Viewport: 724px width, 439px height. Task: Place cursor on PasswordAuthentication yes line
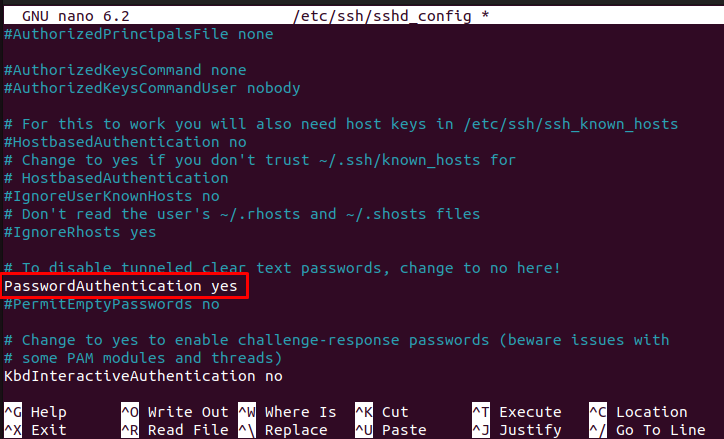(121, 286)
